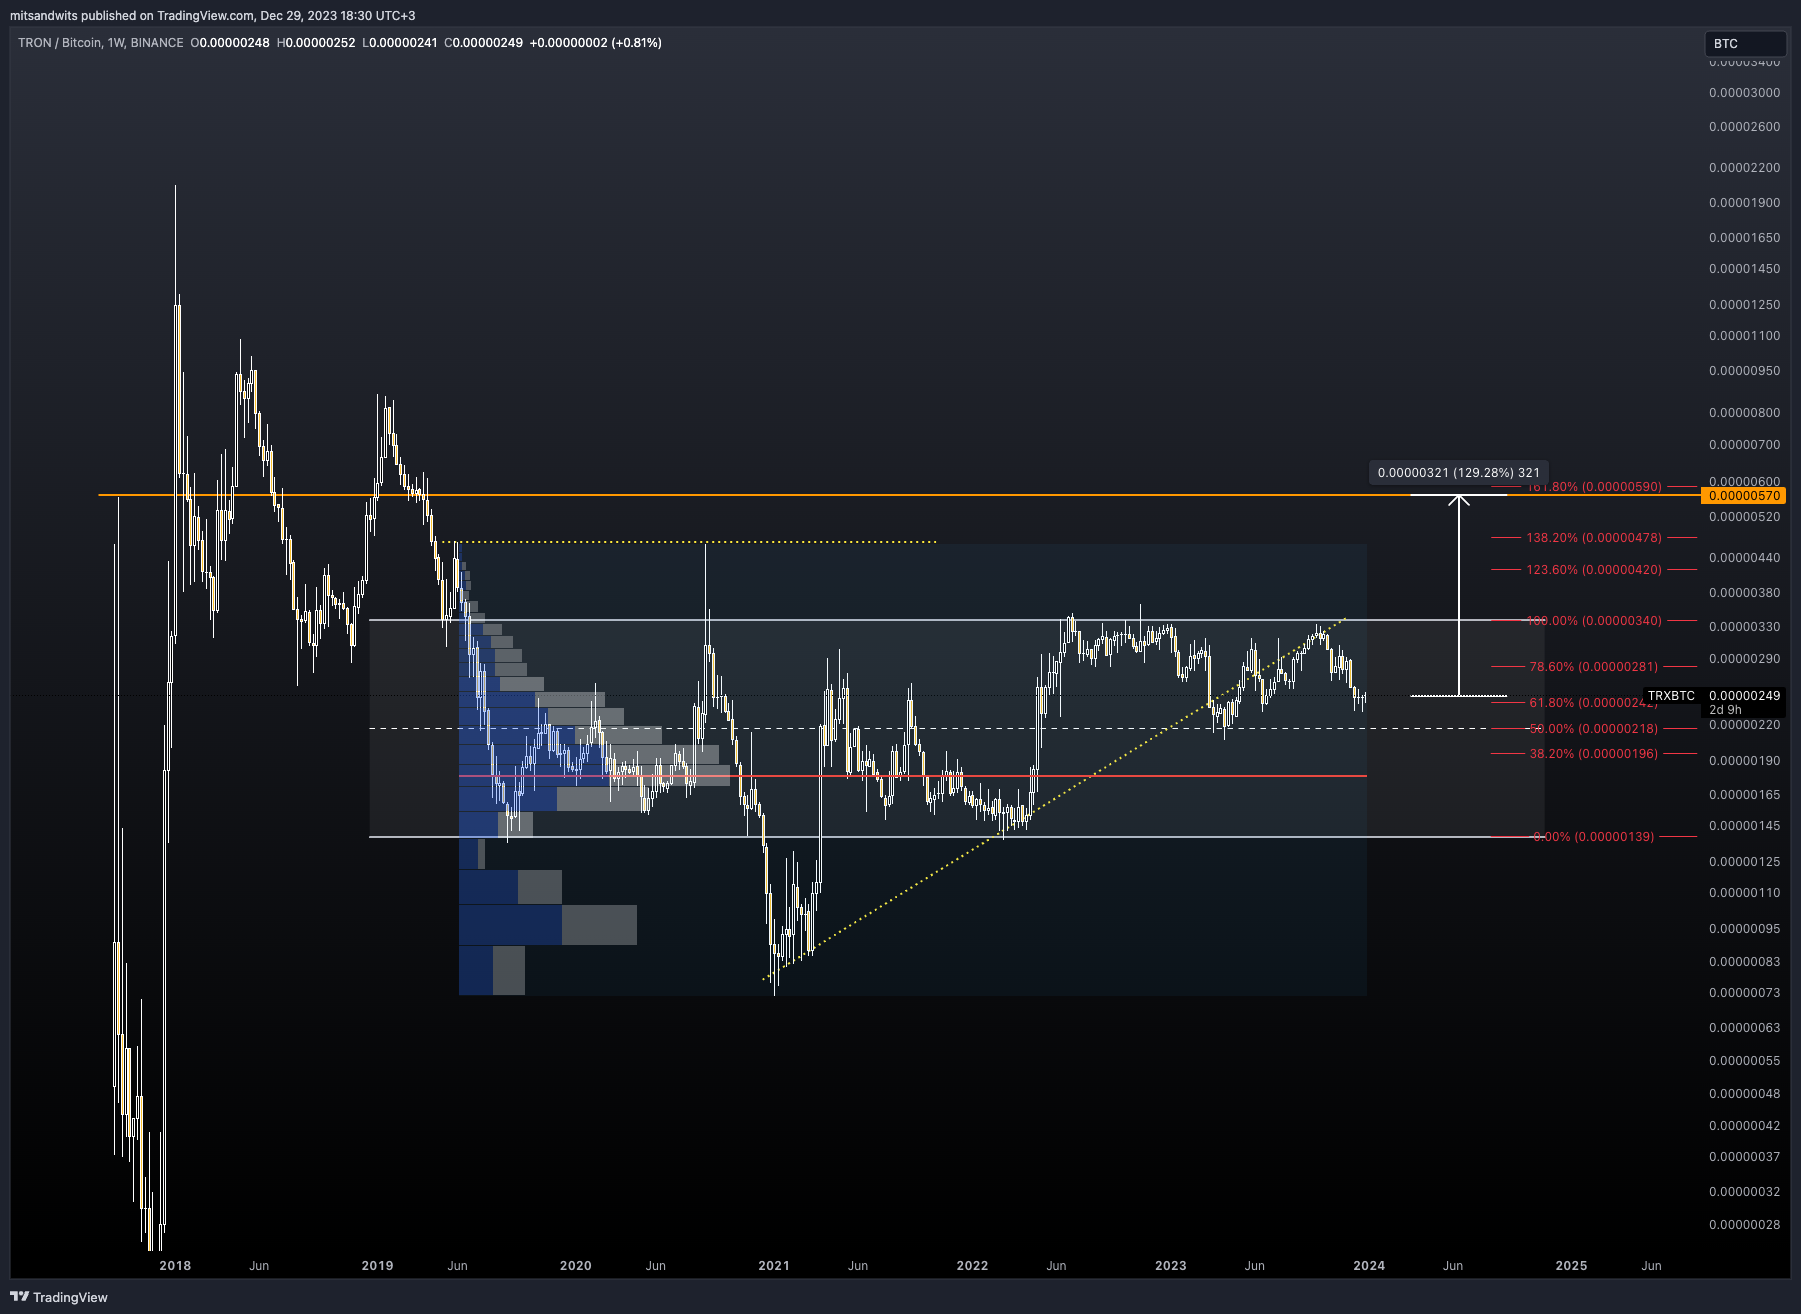The height and width of the screenshot is (1314, 1801).
Task: Select the 78.60% (0.00000281) fib label
Action: pyautogui.click(x=1594, y=667)
